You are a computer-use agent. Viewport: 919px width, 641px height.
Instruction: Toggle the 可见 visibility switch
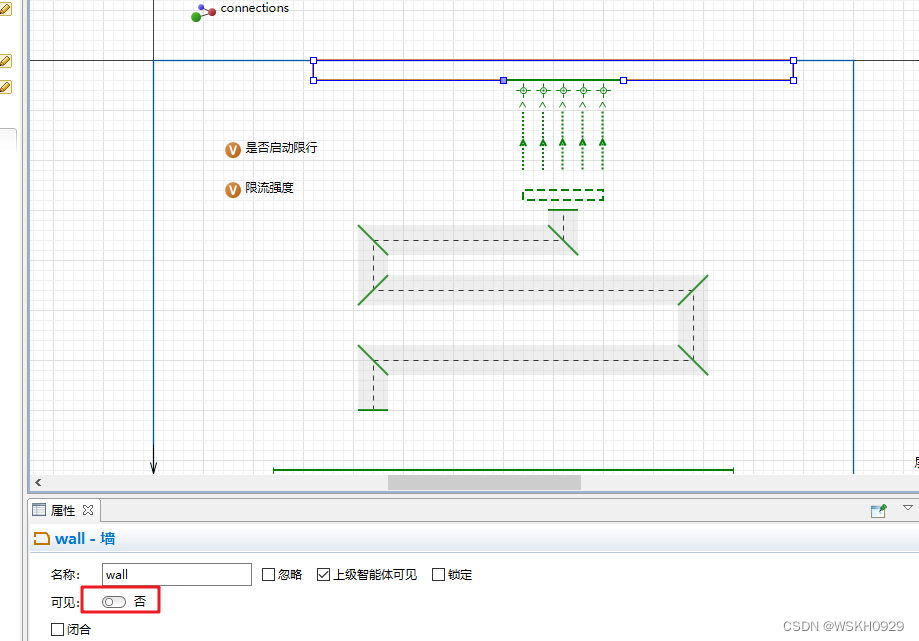(114, 602)
